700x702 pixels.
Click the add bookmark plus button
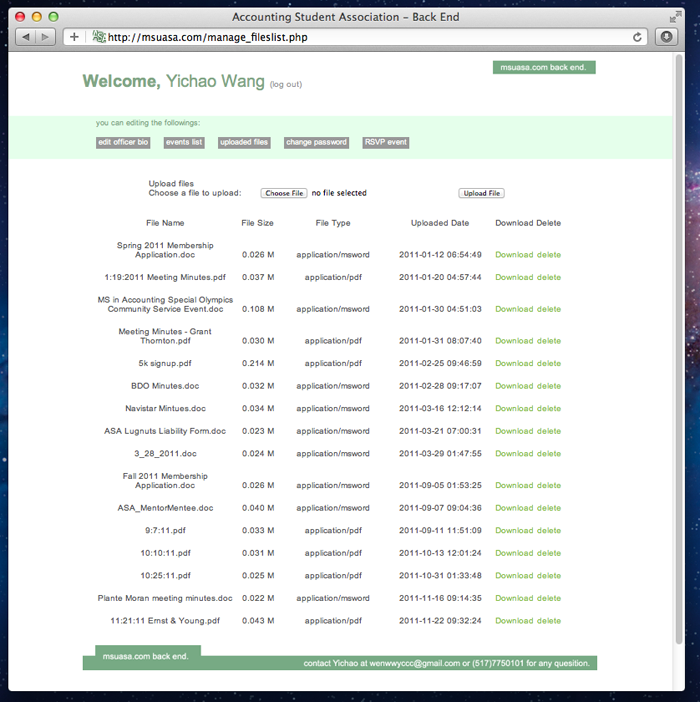pyautogui.click(x=74, y=37)
